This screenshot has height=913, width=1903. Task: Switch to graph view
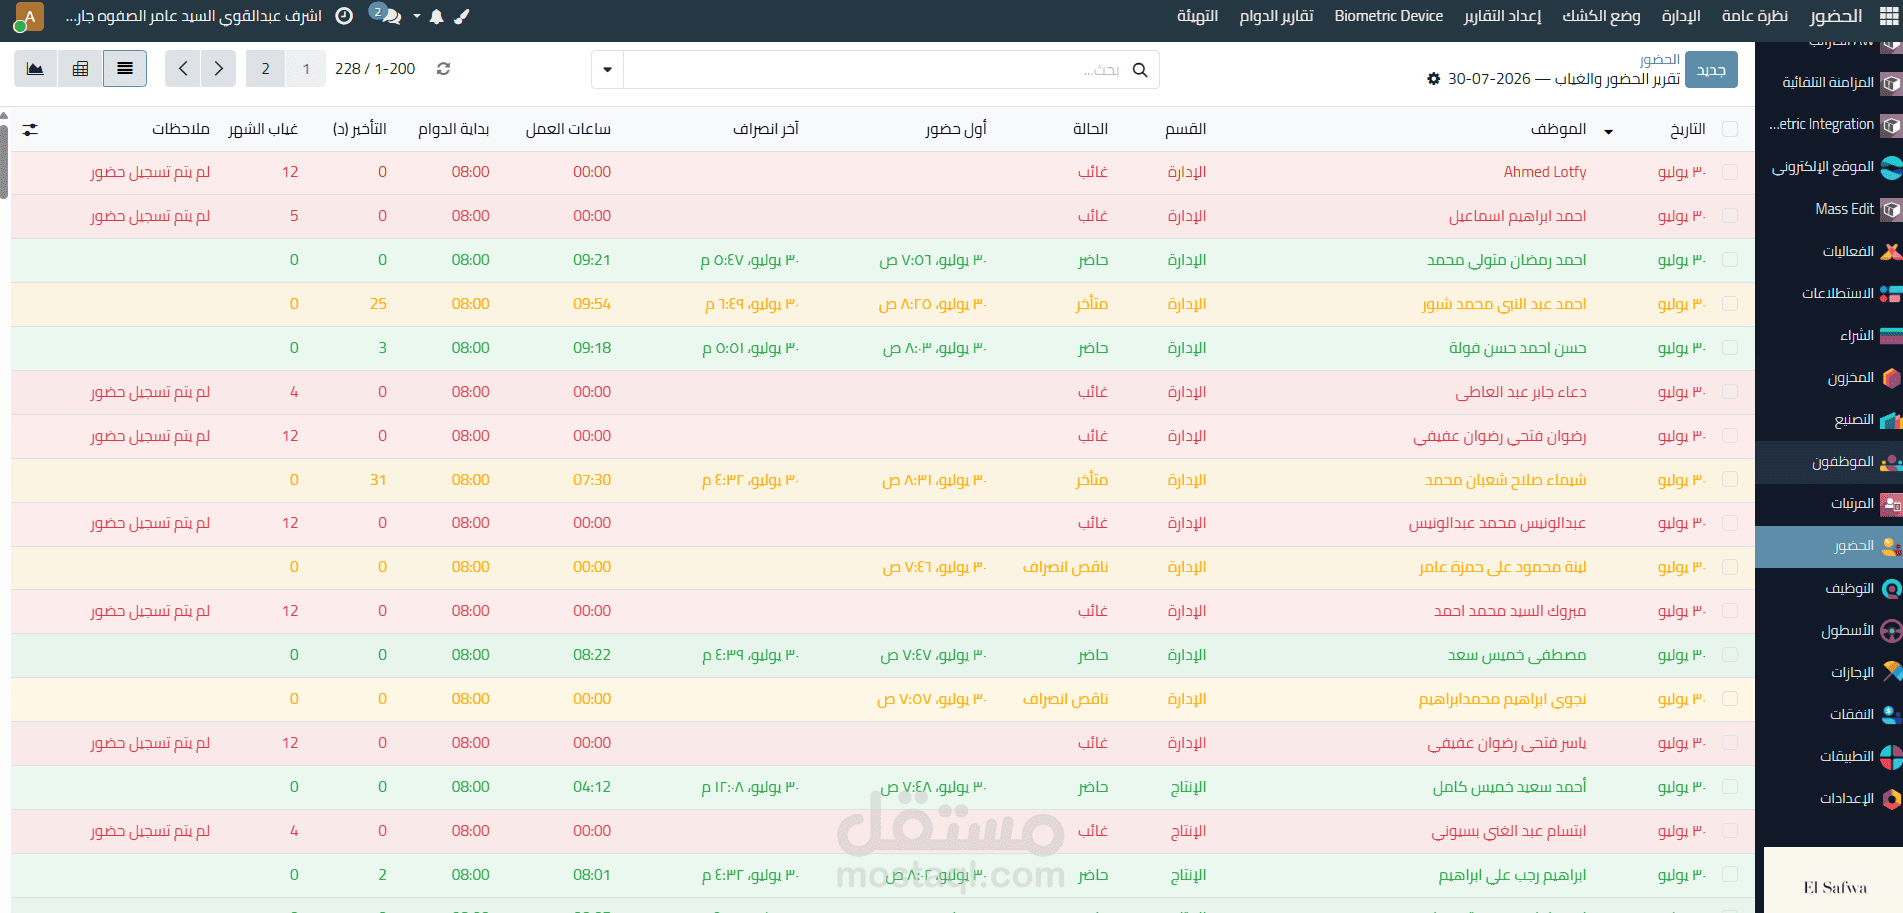pos(35,69)
